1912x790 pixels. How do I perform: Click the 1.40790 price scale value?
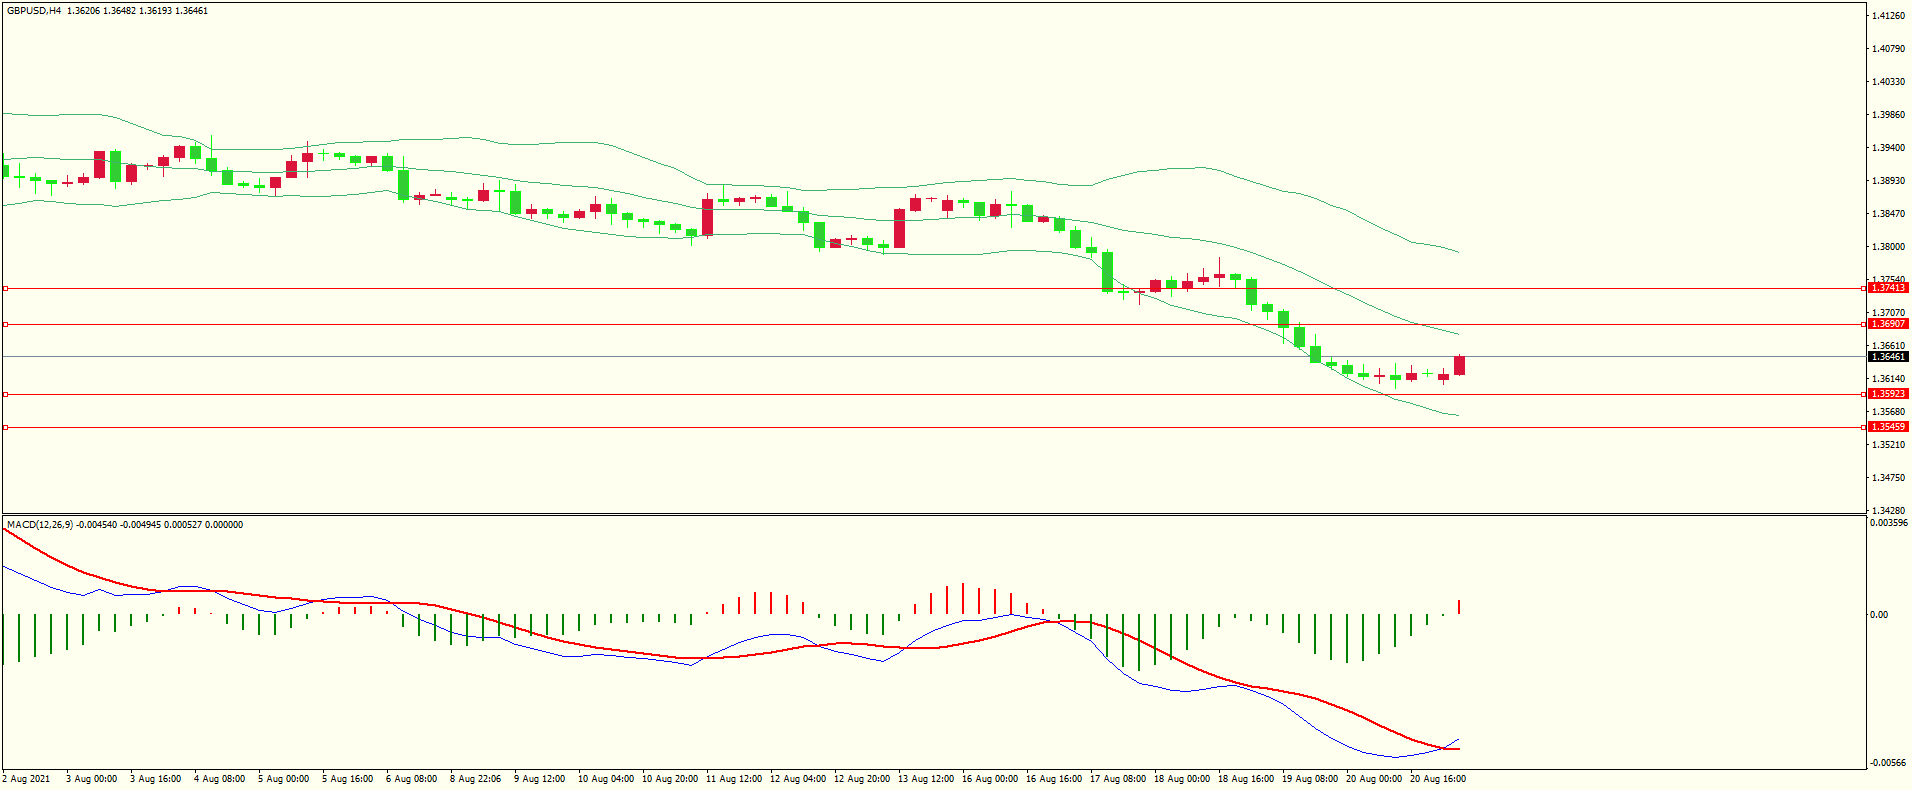(x=1888, y=49)
